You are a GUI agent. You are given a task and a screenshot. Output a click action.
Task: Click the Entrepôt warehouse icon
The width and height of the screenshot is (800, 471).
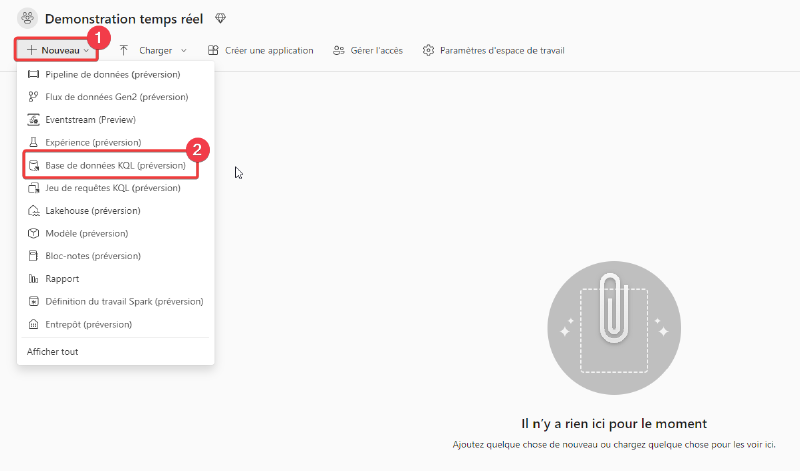tap(33, 325)
